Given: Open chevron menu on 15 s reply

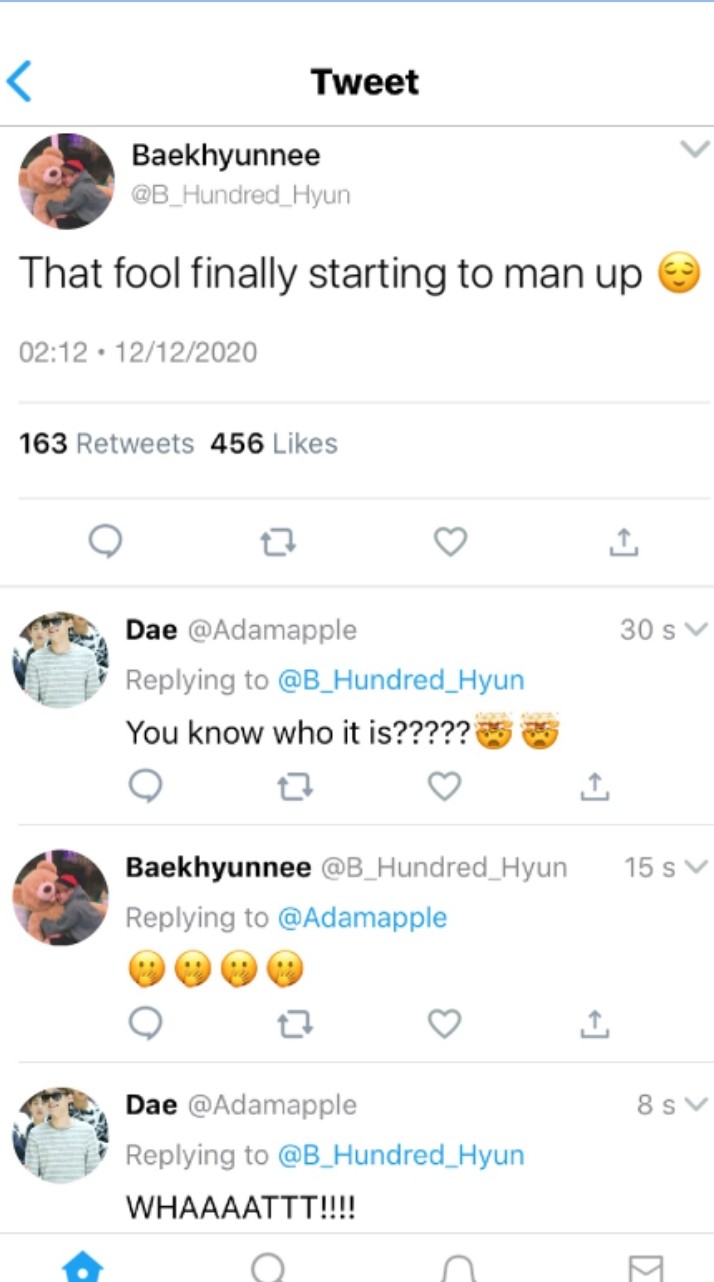Looking at the screenshot, I should (x=697, y=867).
